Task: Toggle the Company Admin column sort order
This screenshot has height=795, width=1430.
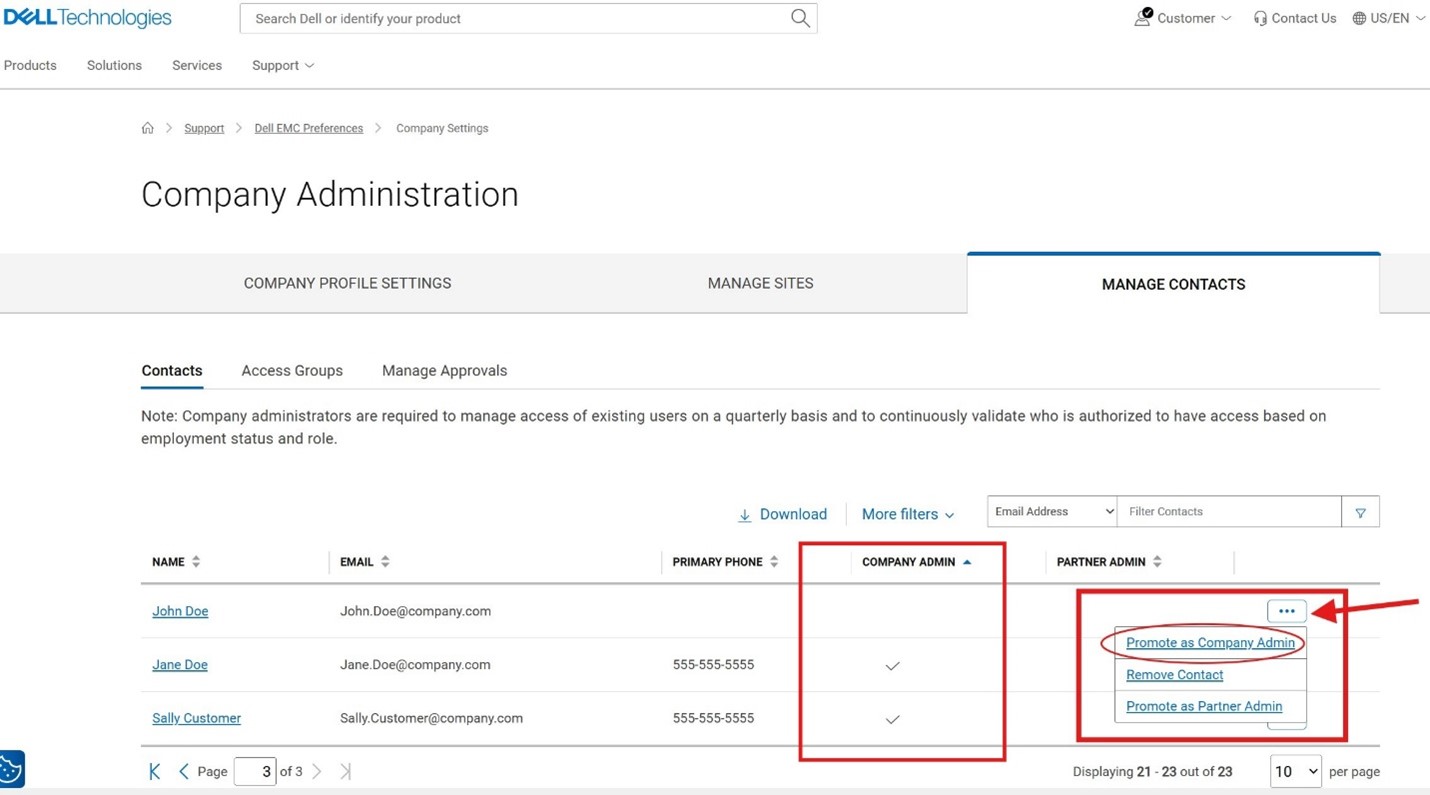Action: [966, 561]
